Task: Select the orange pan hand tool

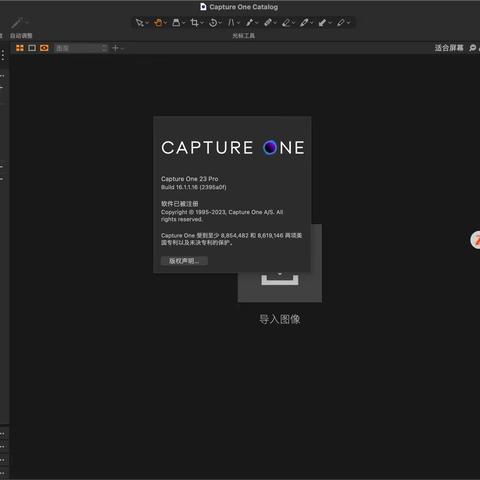Action: (158, 23)
